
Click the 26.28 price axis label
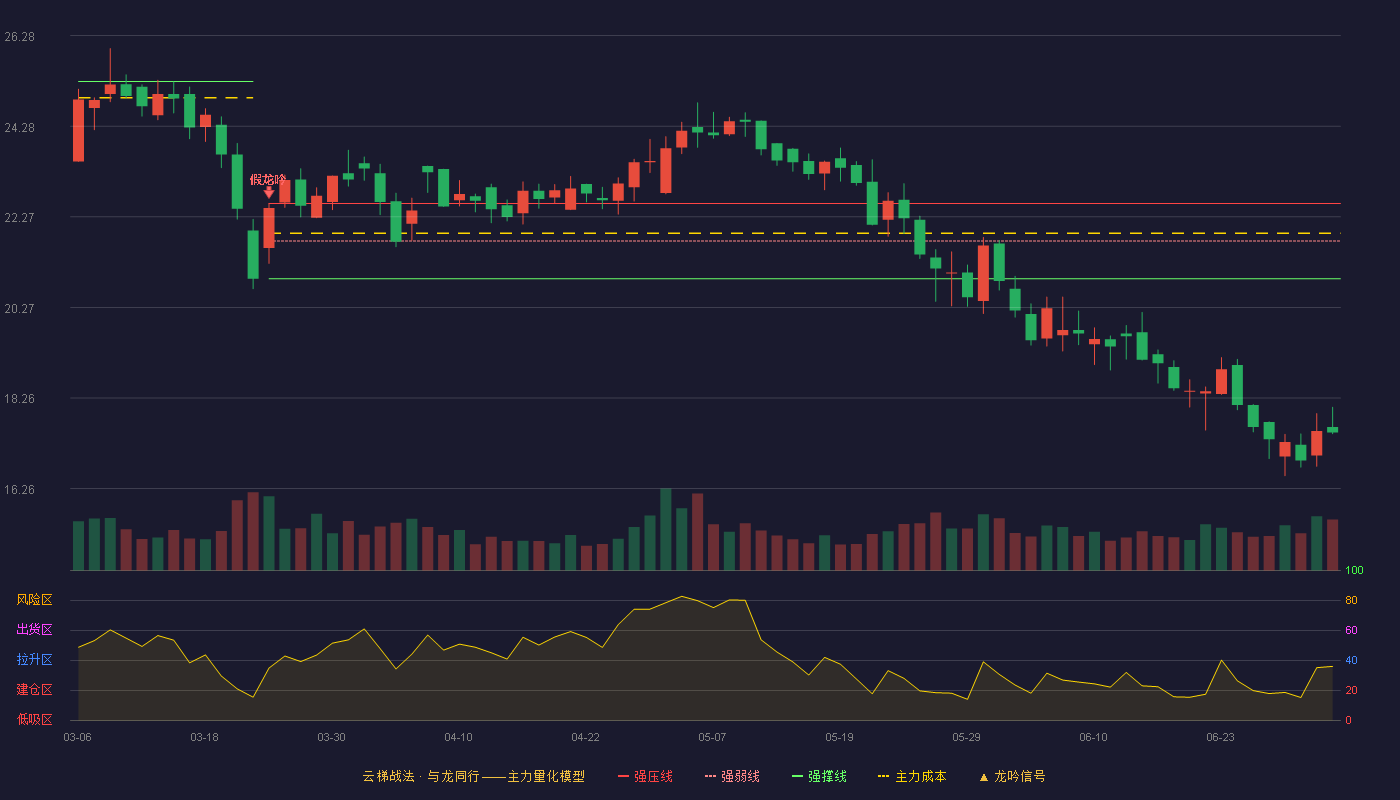click(19, 37)
